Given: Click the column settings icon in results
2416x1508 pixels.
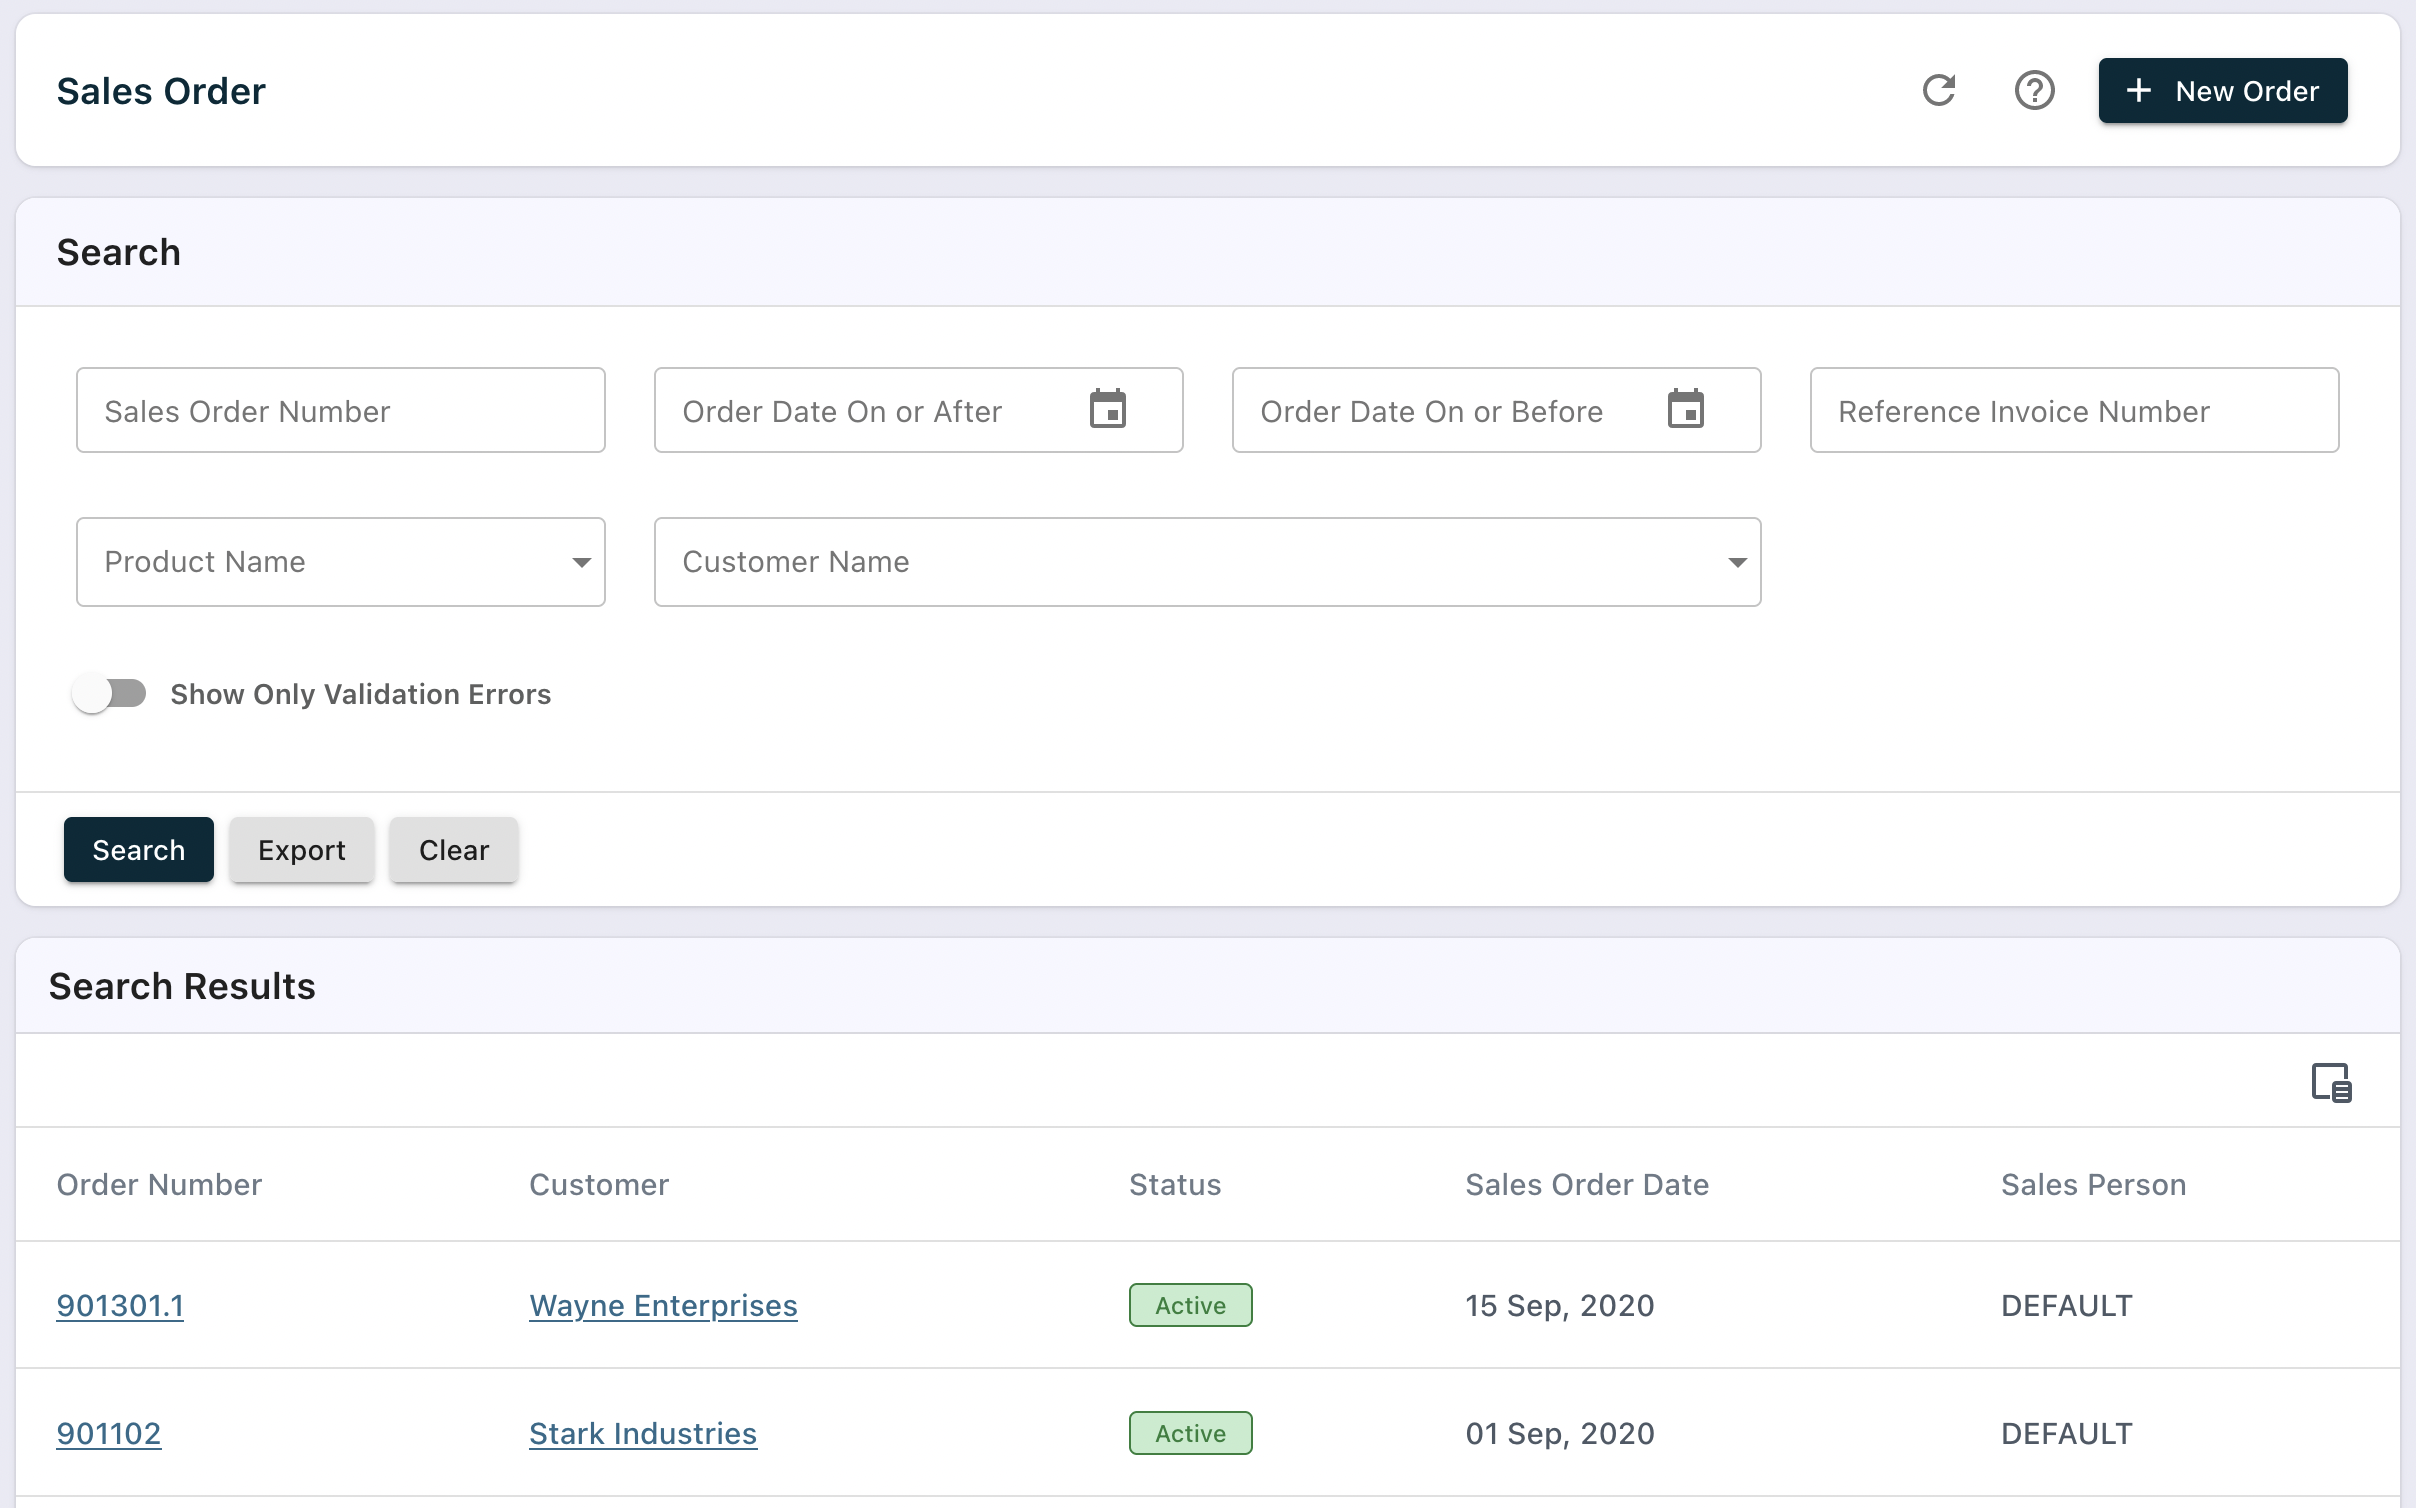Looking at the screenshot, I should 2331,1082.
